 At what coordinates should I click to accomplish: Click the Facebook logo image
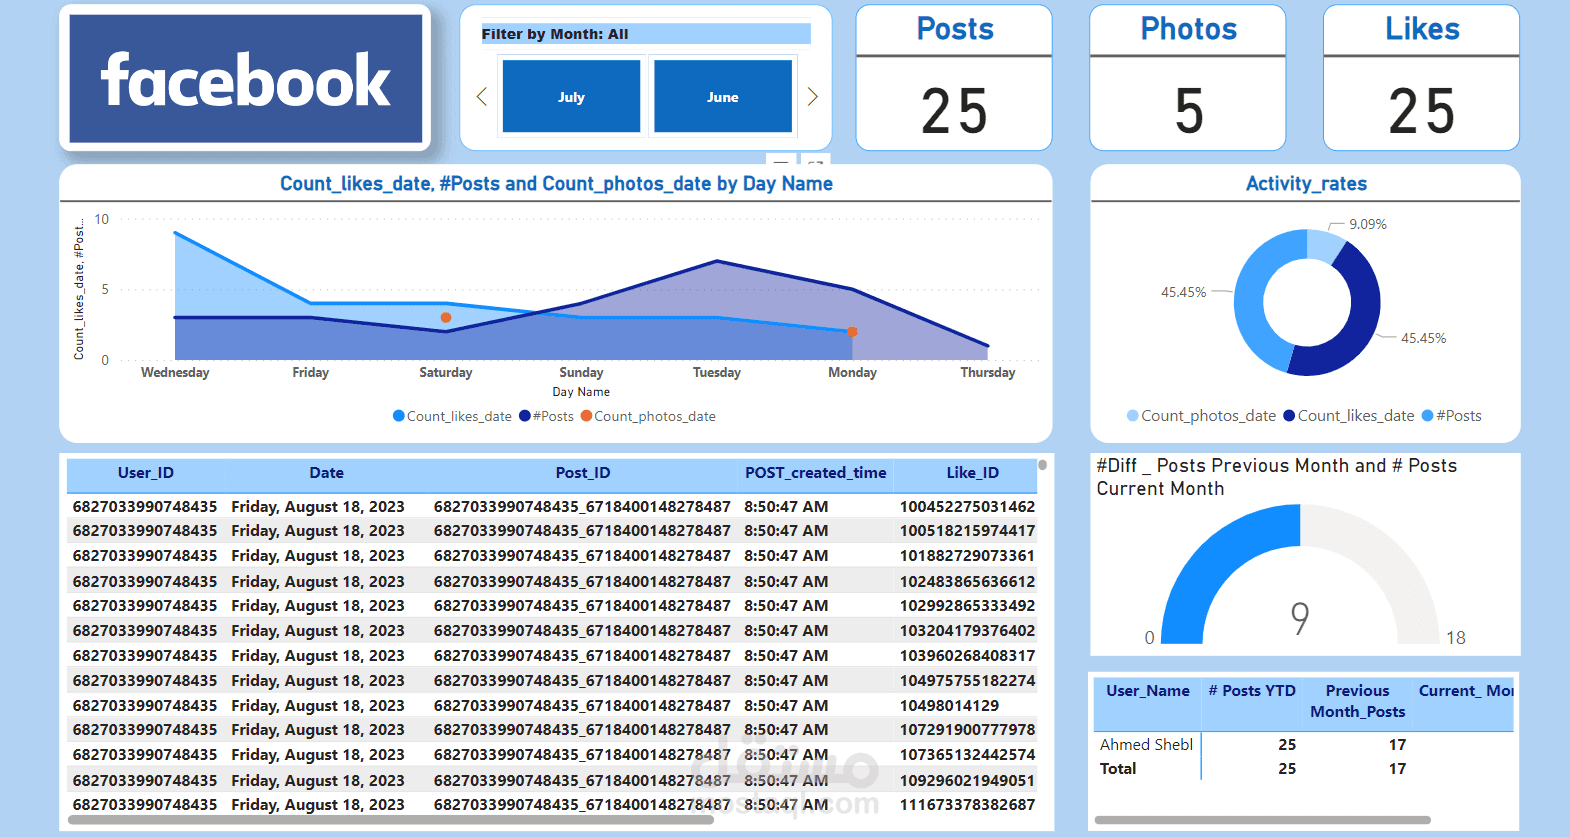245,78
